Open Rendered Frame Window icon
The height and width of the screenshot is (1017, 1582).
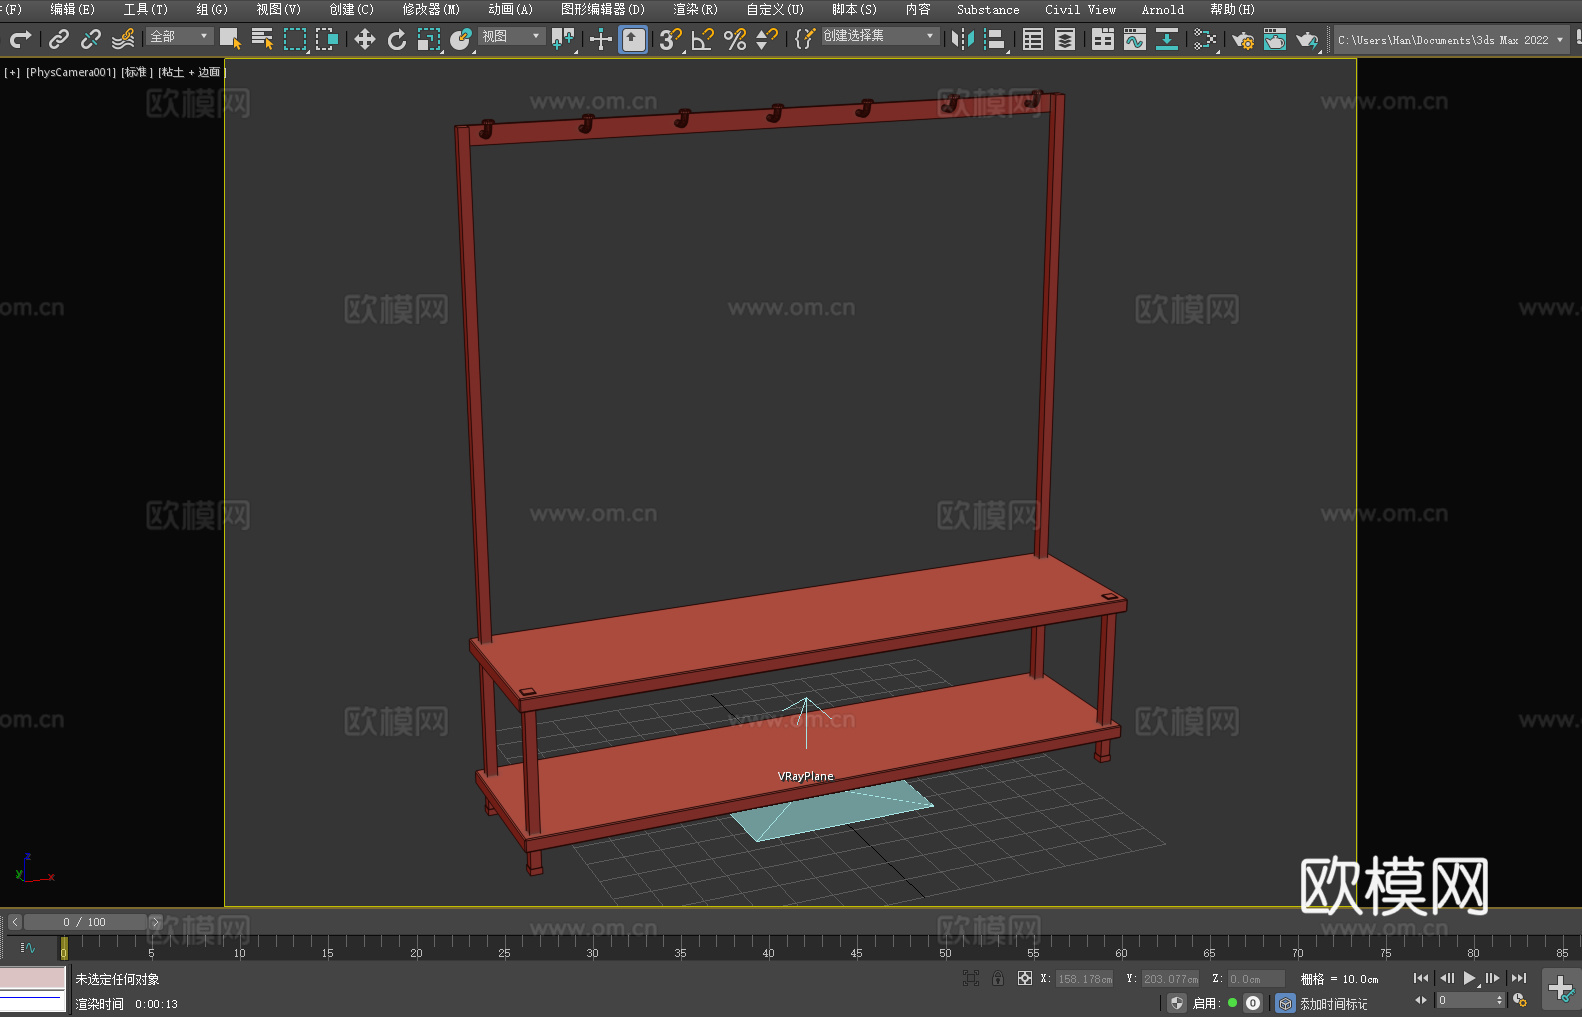[1275, 39]
